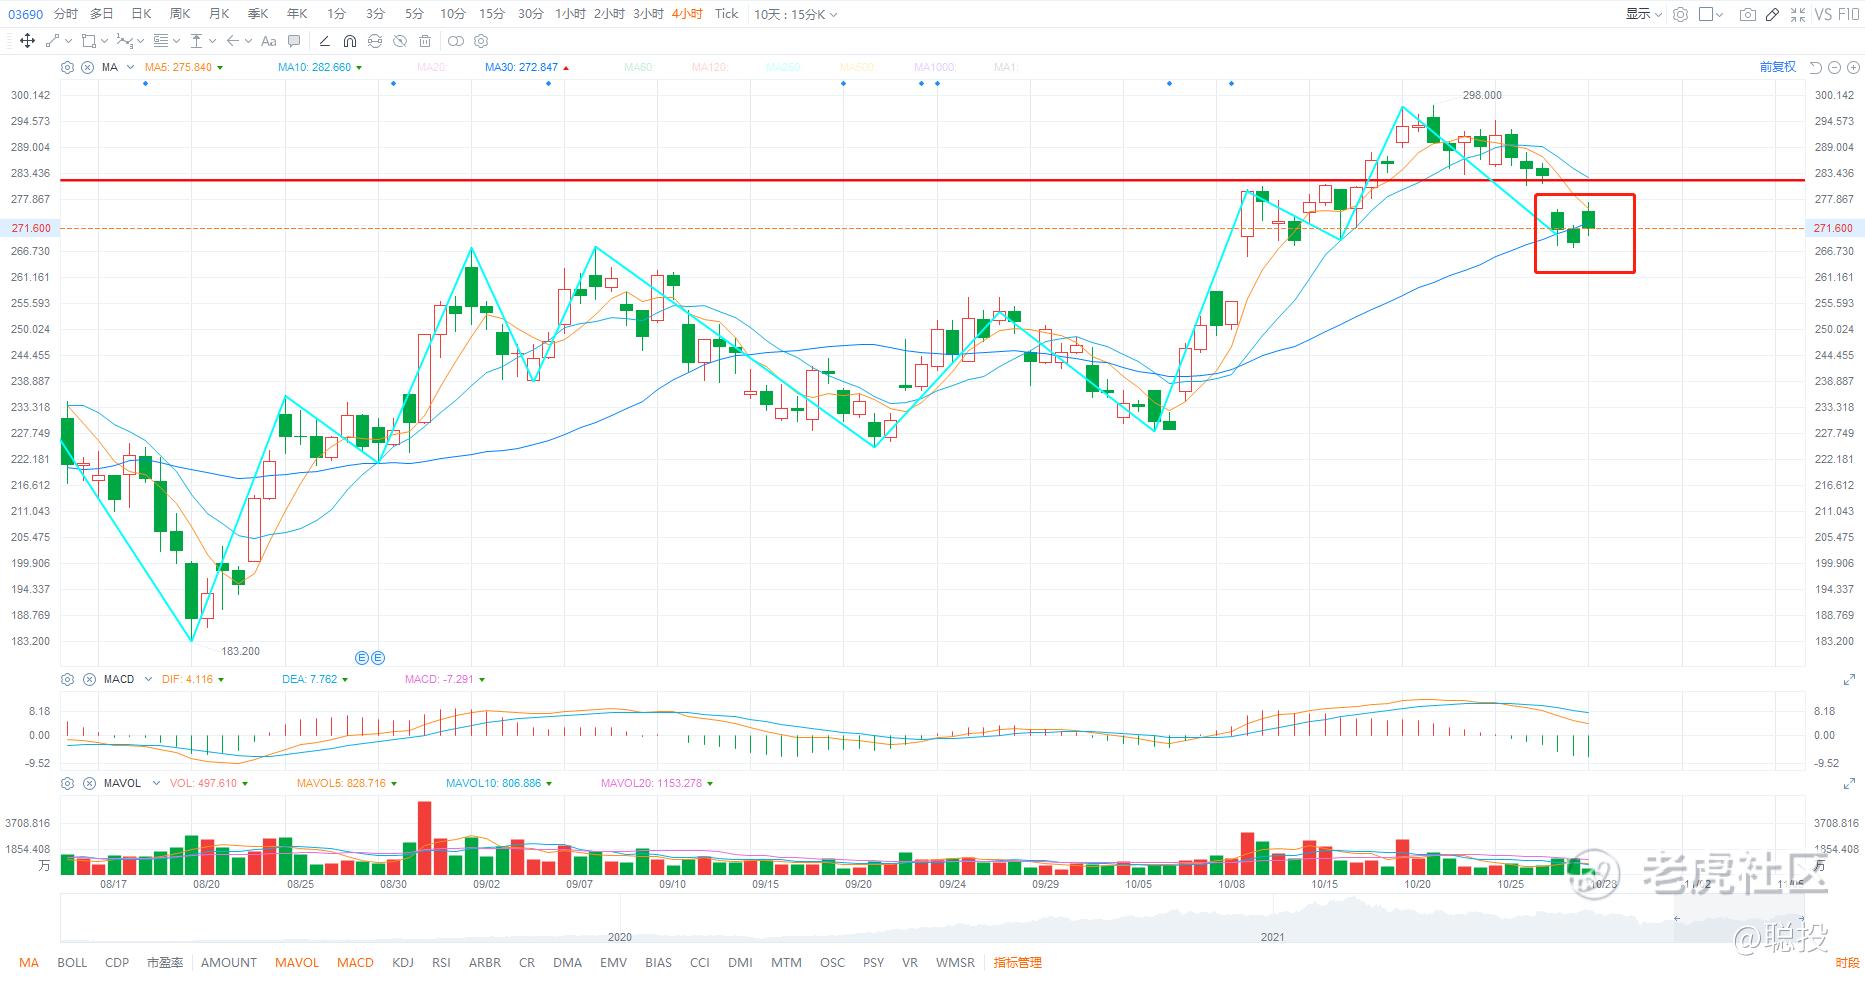Open the MA indicator dropdown arrow
This screenshot has width=1865, height=981.
[x=130, y=67]
